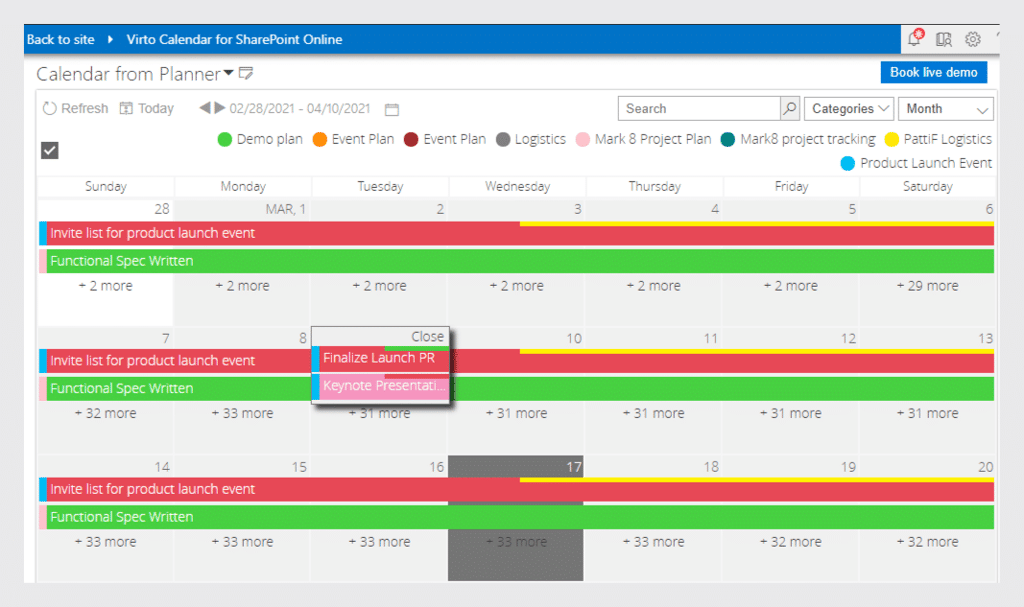Expand + 33 more under Monday 8
1024x607 pixels.
242,413
